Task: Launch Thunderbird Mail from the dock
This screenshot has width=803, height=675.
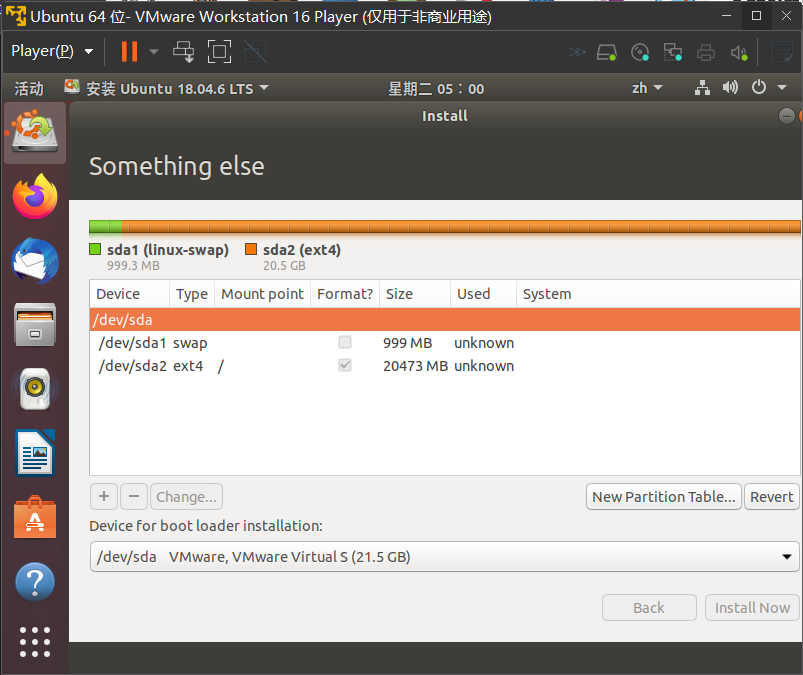Action: (35, 262)
